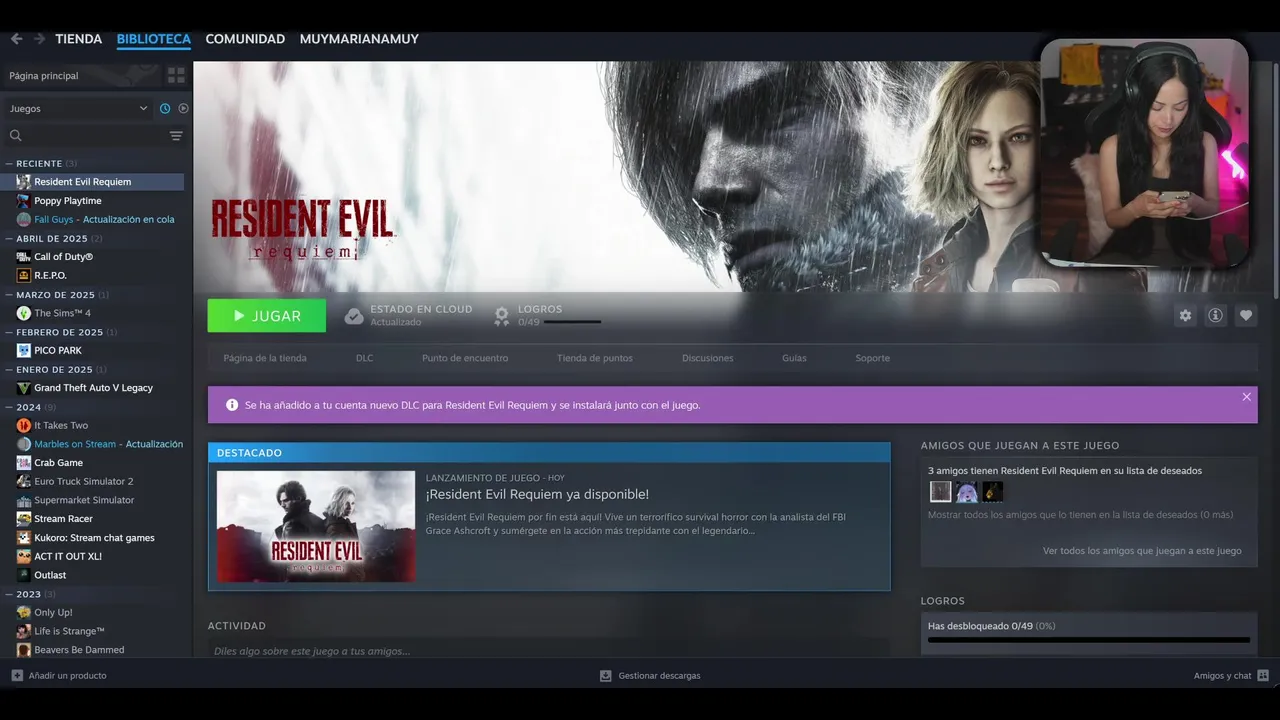Click Mostrar todos los amigos wishlist link

pos(1080,515)
